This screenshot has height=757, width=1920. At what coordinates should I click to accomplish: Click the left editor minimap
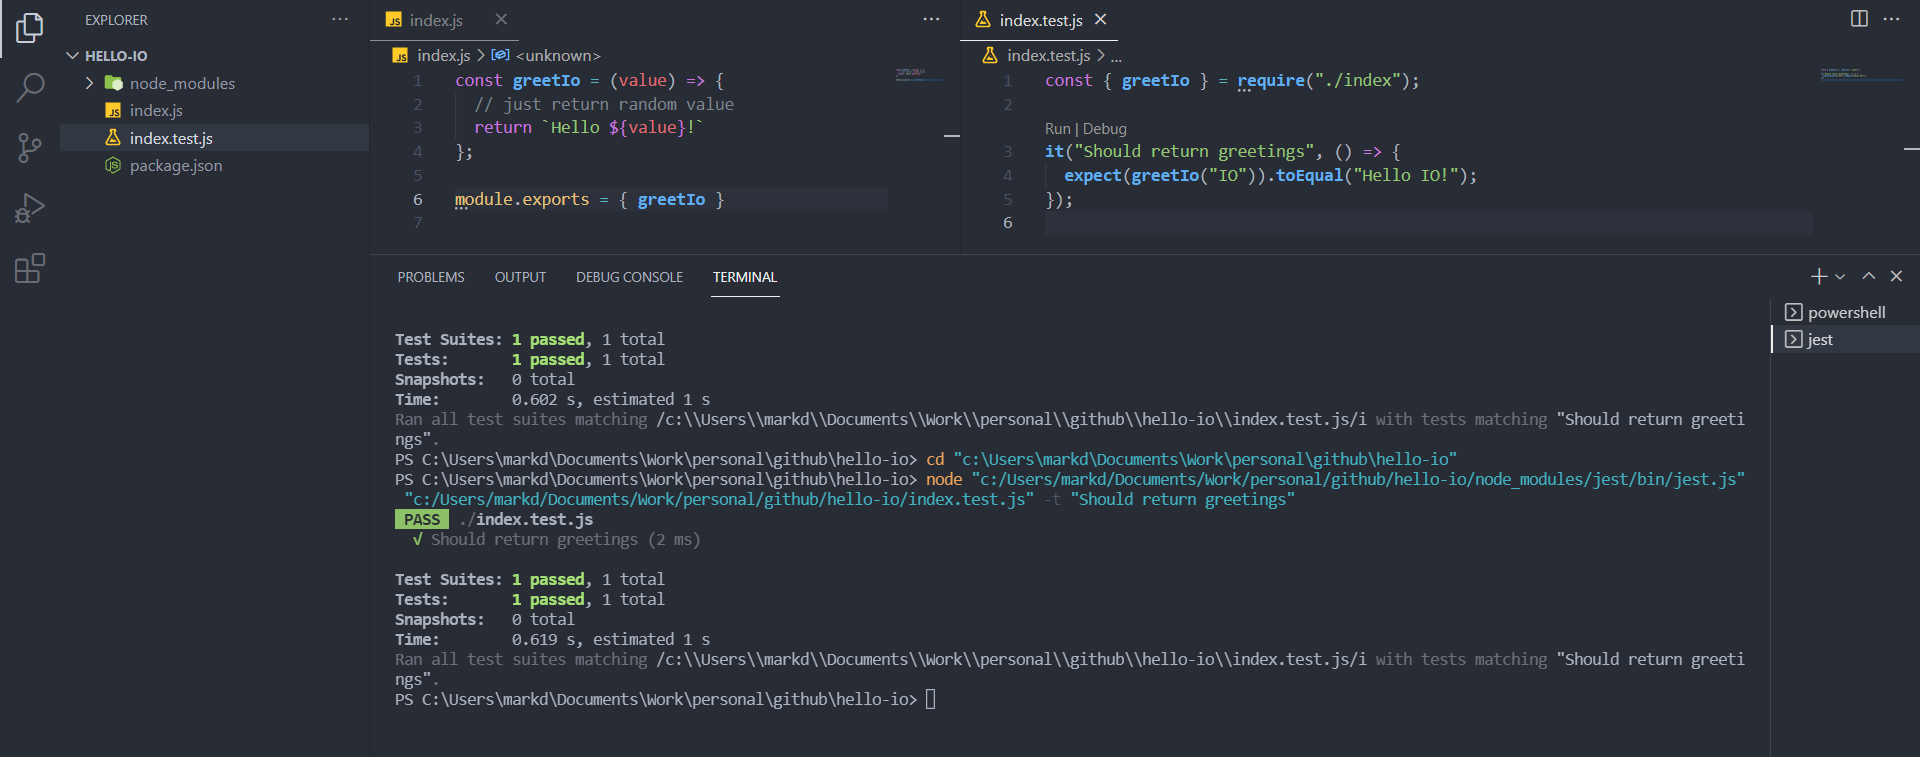[918, 74]
